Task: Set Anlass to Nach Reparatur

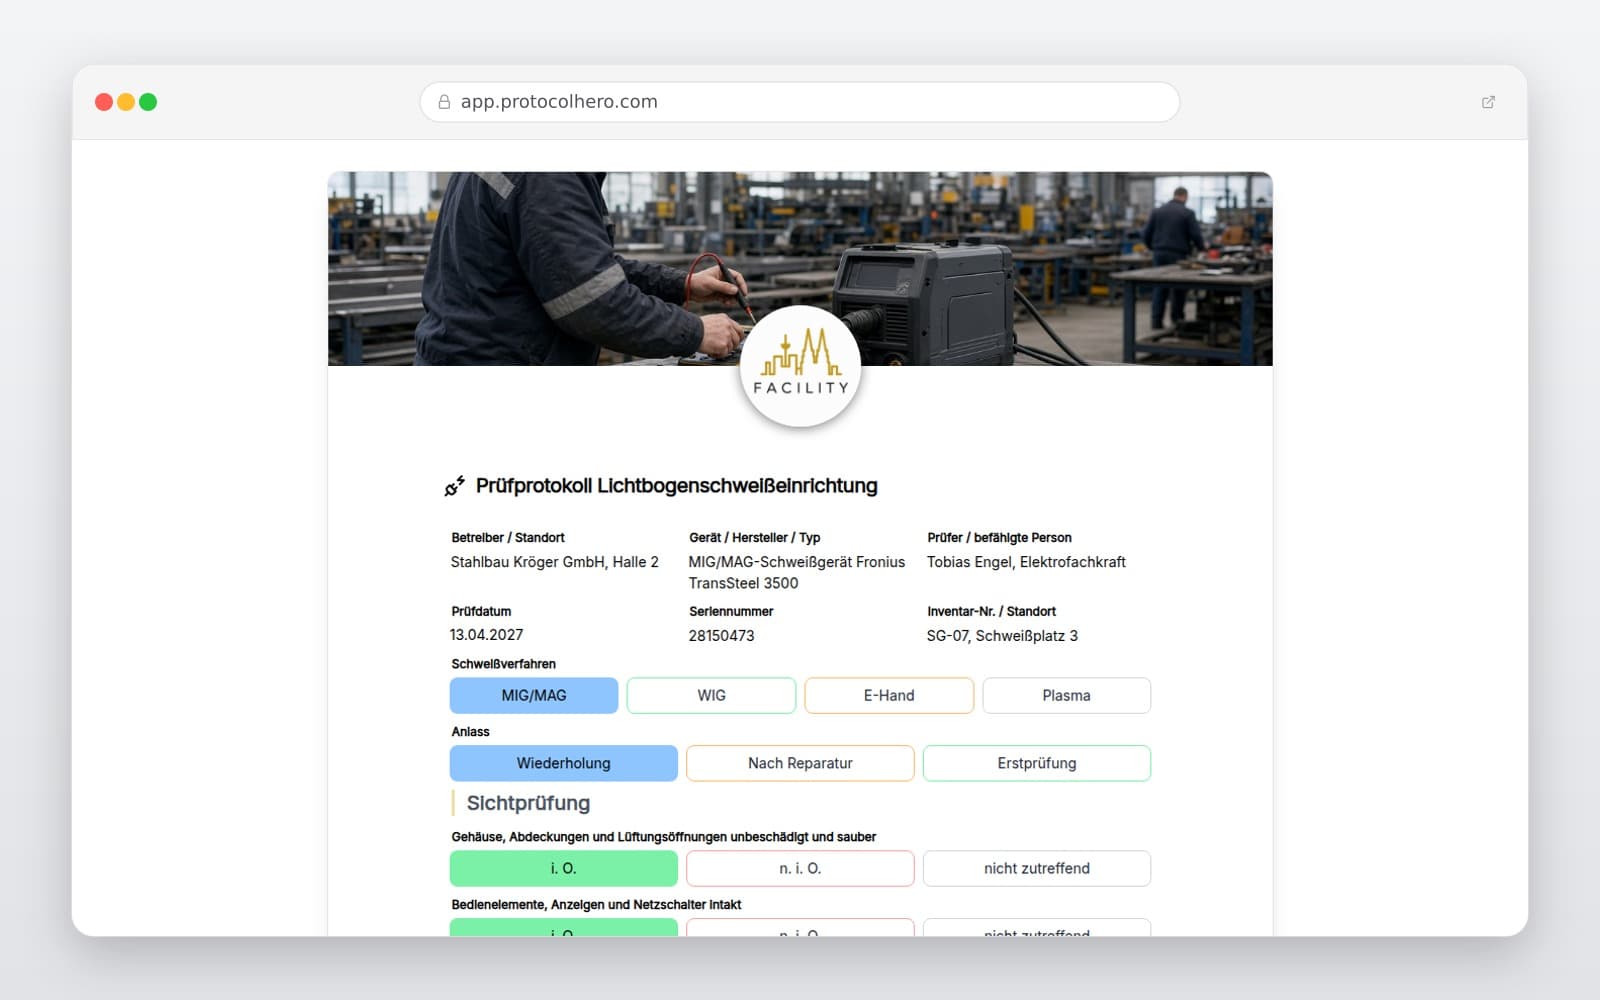Action: (x=800, y=763)
